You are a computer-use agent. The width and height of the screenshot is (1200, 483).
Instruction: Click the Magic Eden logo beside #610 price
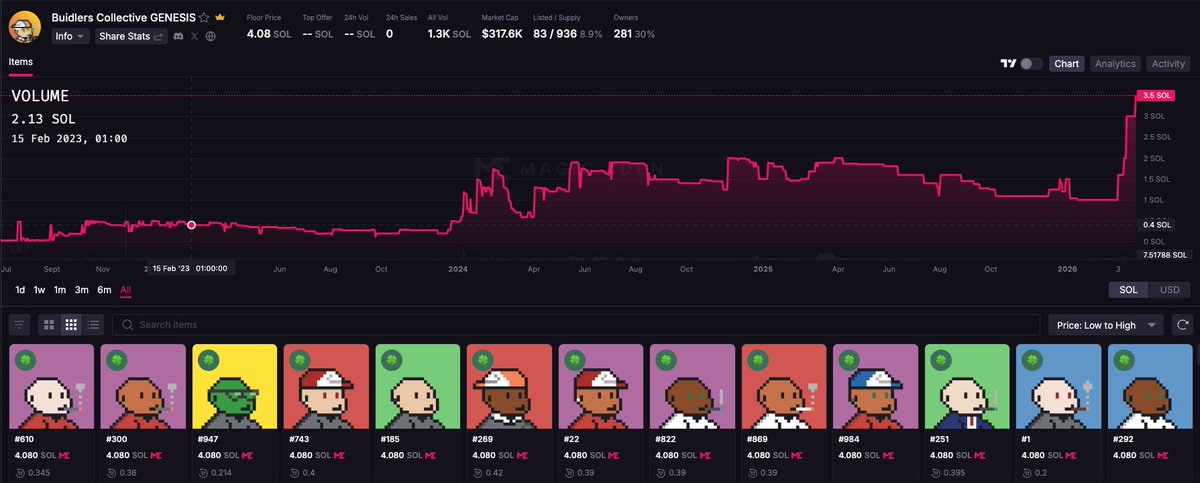(66, 454)
